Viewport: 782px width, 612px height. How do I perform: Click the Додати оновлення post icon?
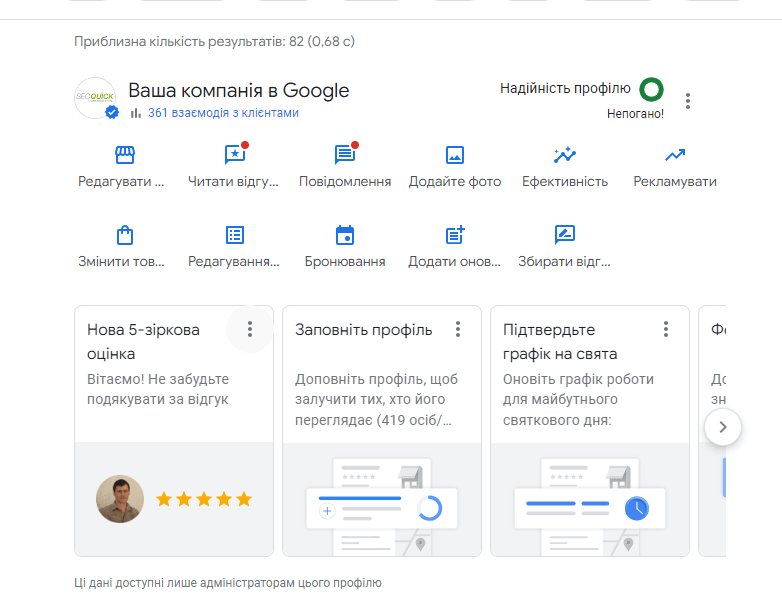point(455,234)
